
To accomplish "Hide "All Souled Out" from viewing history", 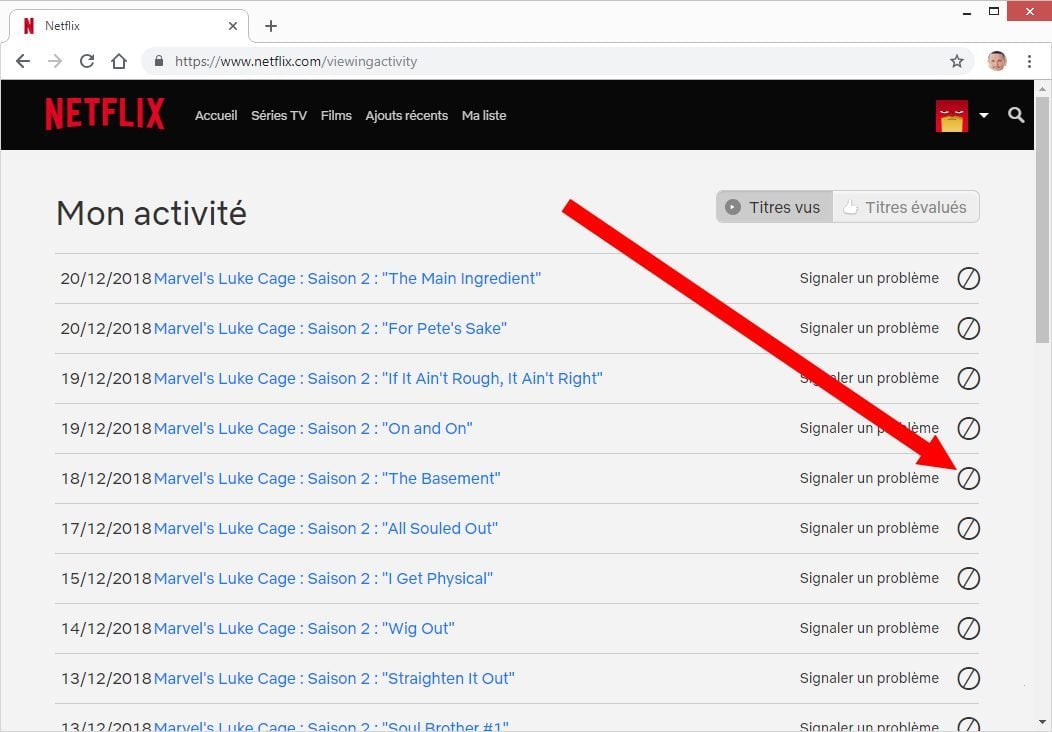I will (x=968, y=528).
